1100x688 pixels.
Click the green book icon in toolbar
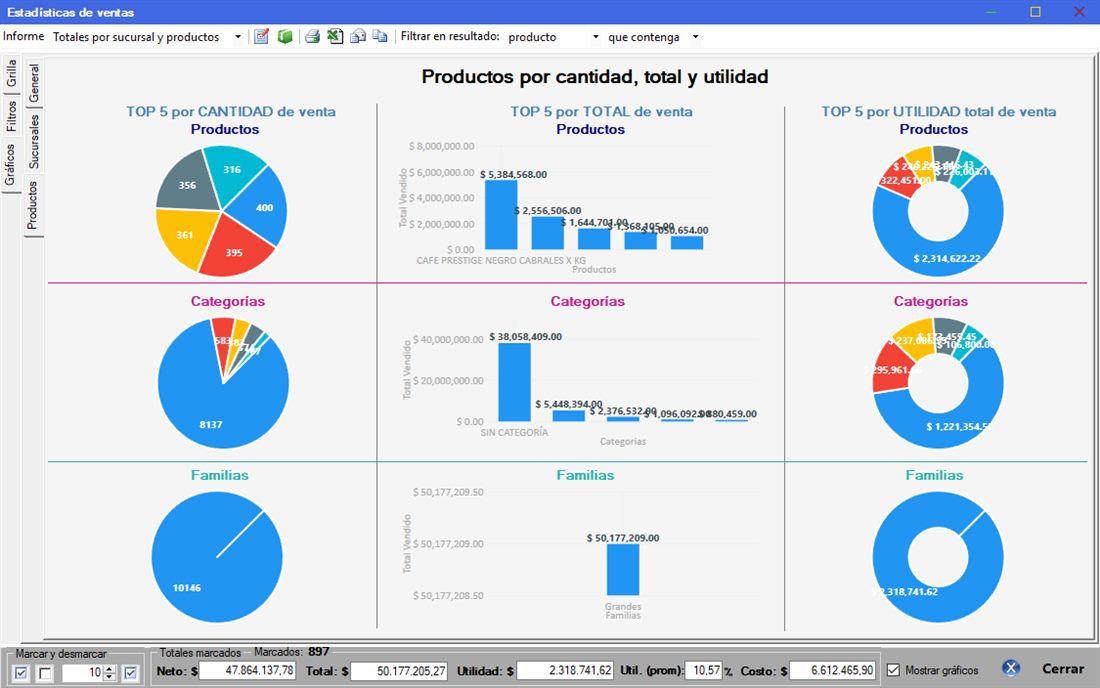click(285, 36)
